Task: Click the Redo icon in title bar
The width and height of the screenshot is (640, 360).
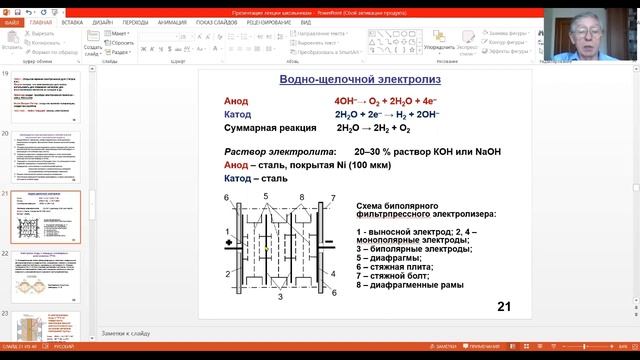Action: pyautogui.click(x=43, y=13)
